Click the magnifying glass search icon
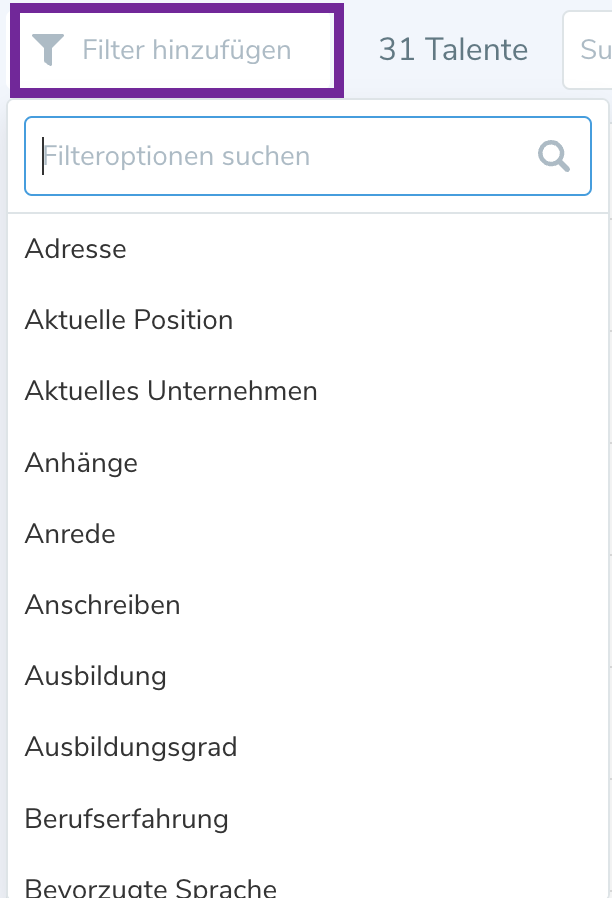Image resolution: width=612 pixels, height=898 pixels. click(x=553, y=156)
